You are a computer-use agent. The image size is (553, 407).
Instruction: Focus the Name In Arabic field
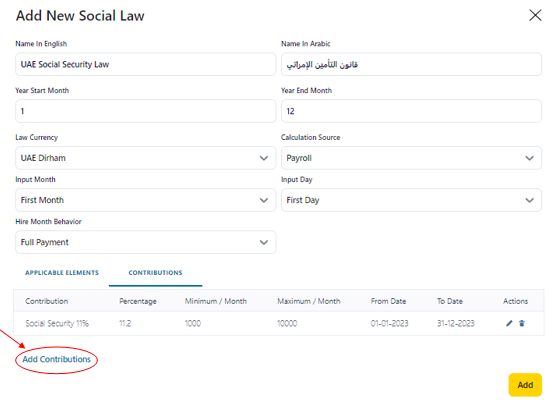pyautogui.click(x=411, y=64)
